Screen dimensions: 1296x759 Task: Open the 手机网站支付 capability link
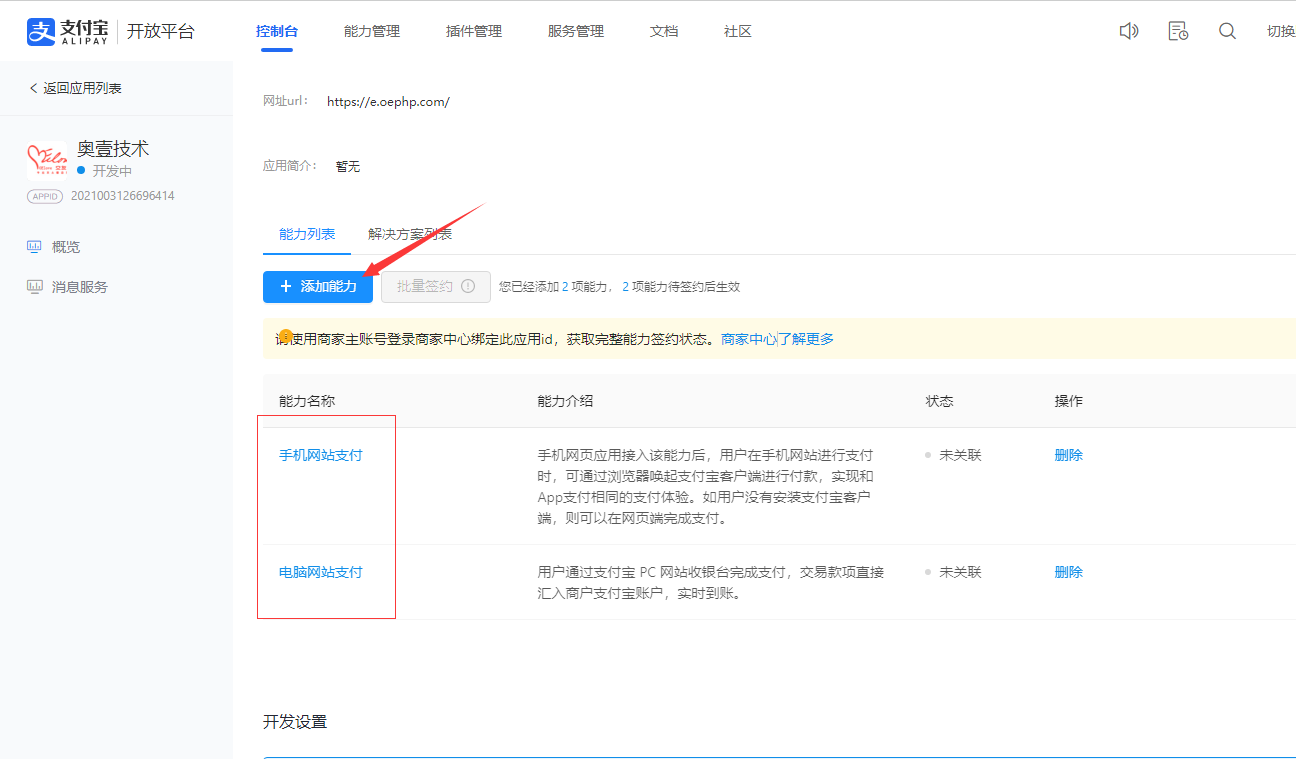321,455
